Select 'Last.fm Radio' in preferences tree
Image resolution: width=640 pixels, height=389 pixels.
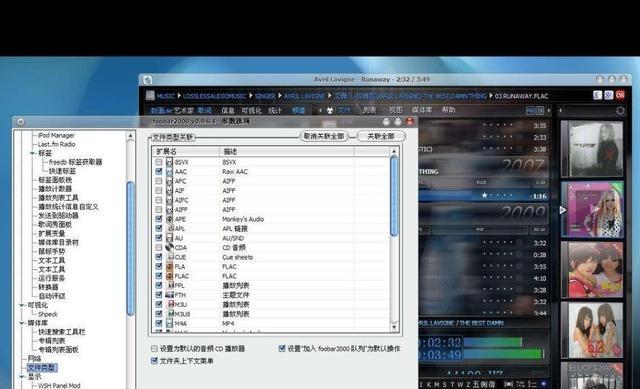[57, 144]
